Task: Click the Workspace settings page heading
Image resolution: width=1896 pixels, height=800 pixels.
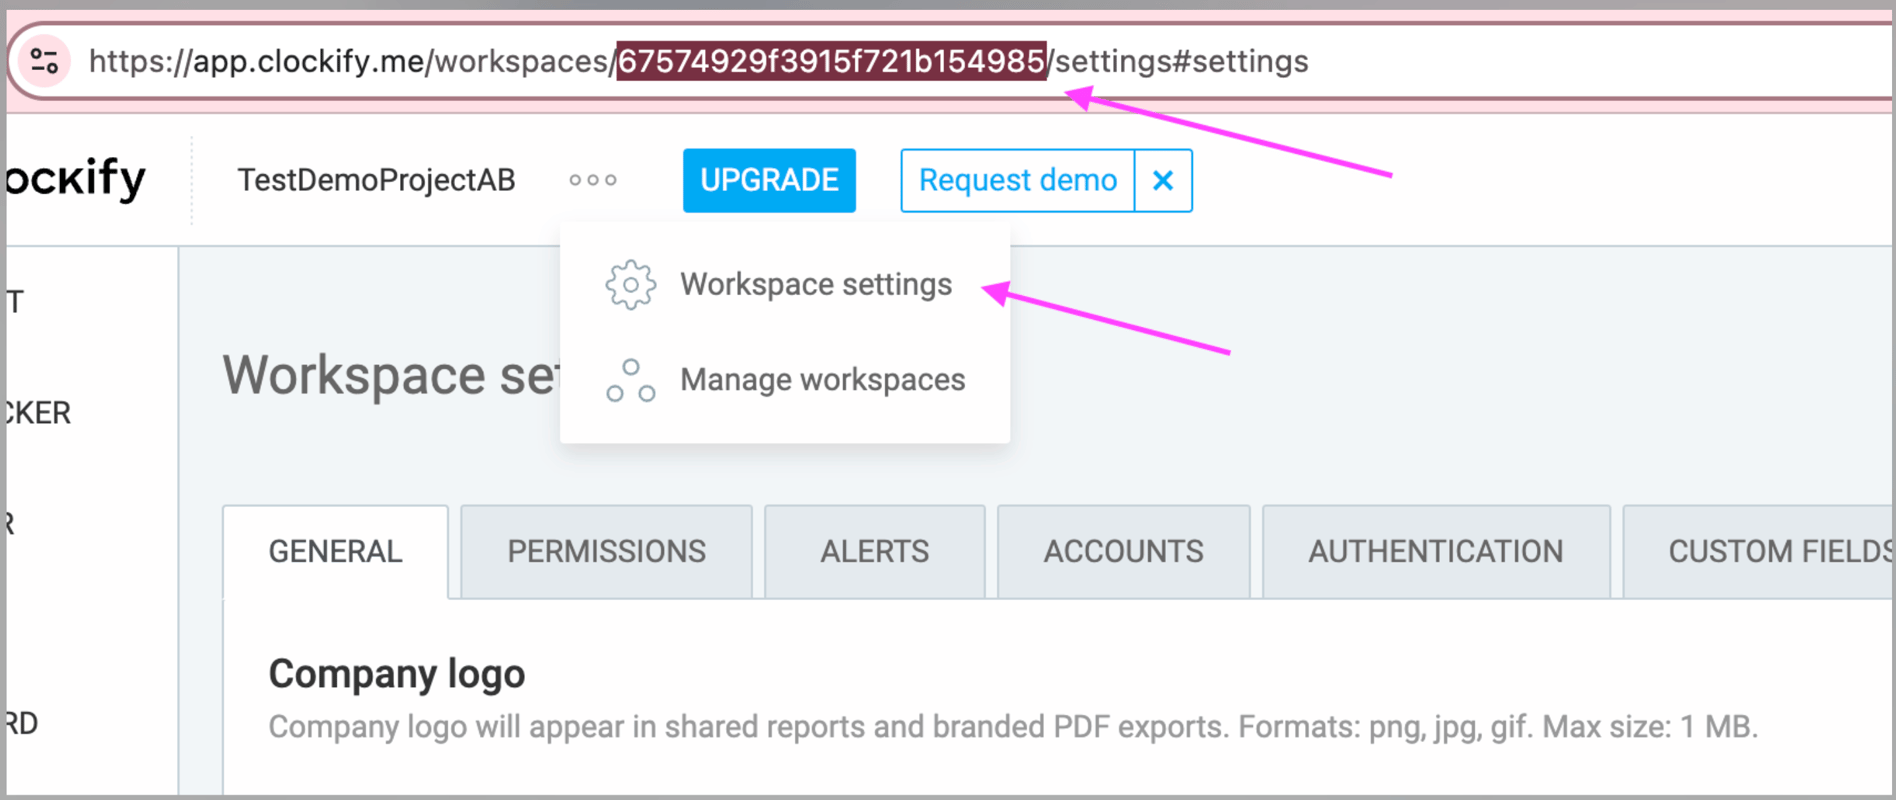Action: coord(391,375)
